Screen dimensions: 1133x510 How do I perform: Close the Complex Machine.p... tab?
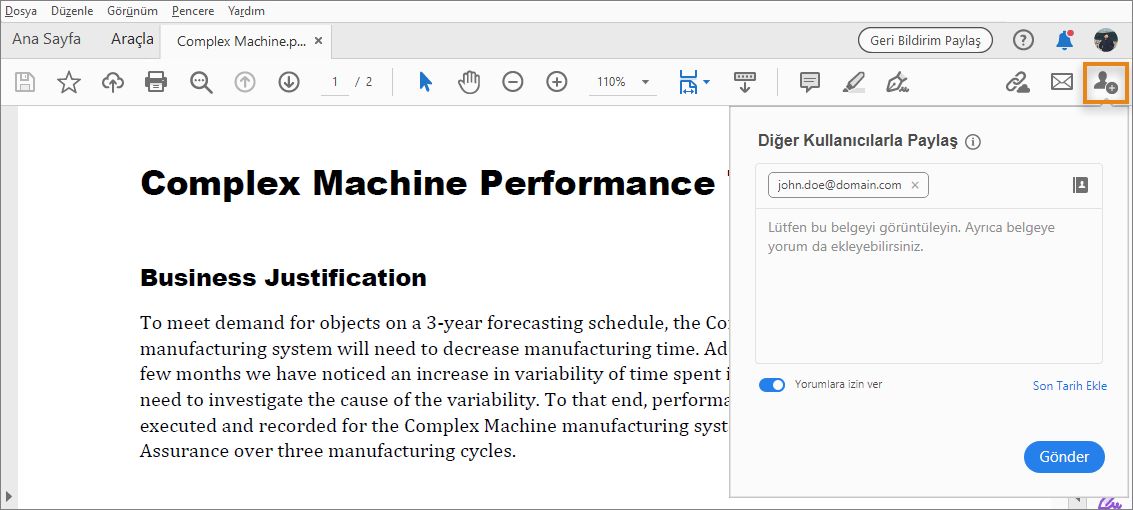point(319,40)
